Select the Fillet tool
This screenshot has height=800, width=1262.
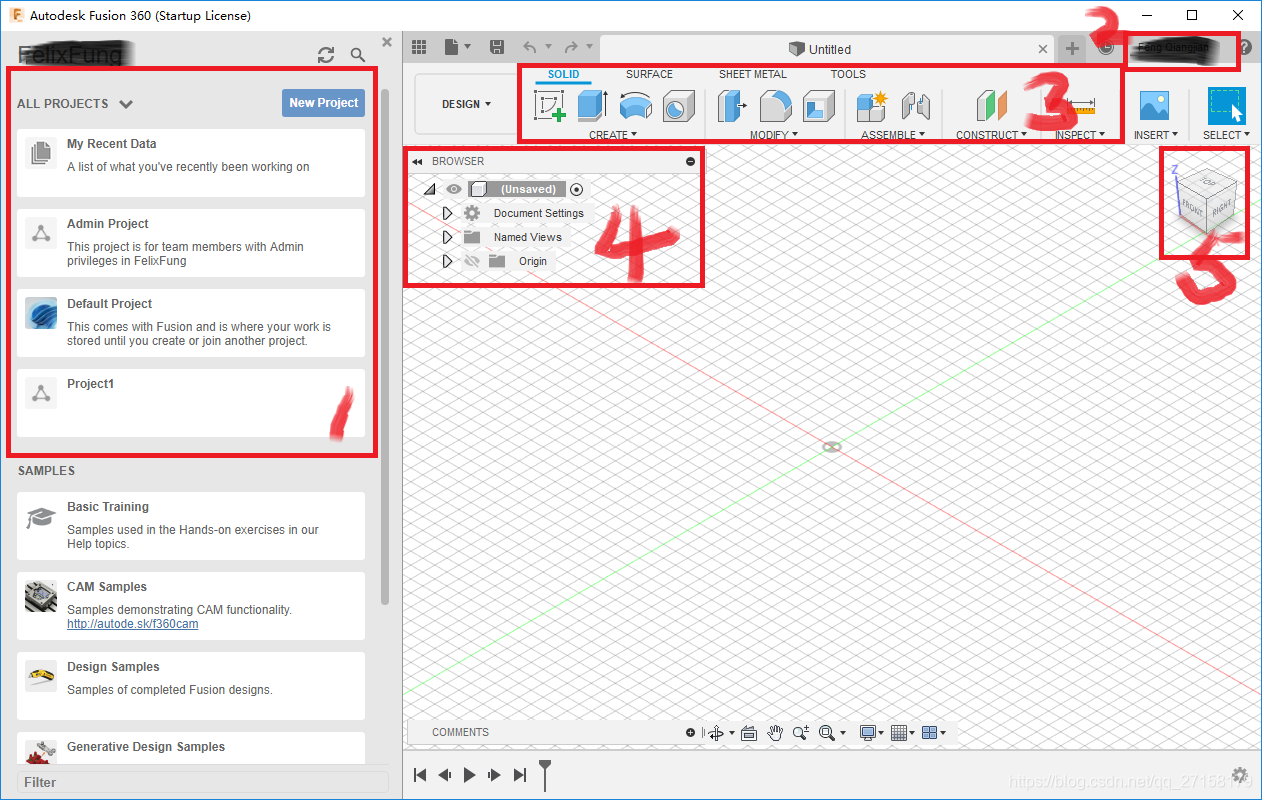coord(776,105)
